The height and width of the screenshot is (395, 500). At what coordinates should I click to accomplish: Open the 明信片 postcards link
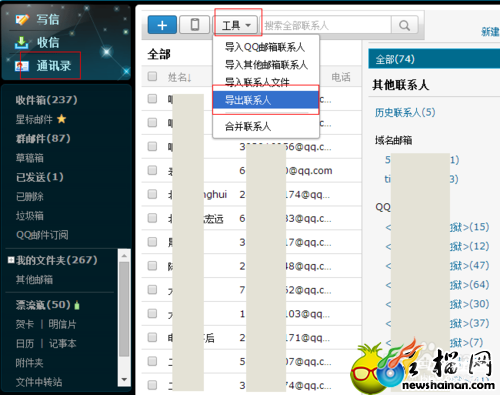(62, 324)
